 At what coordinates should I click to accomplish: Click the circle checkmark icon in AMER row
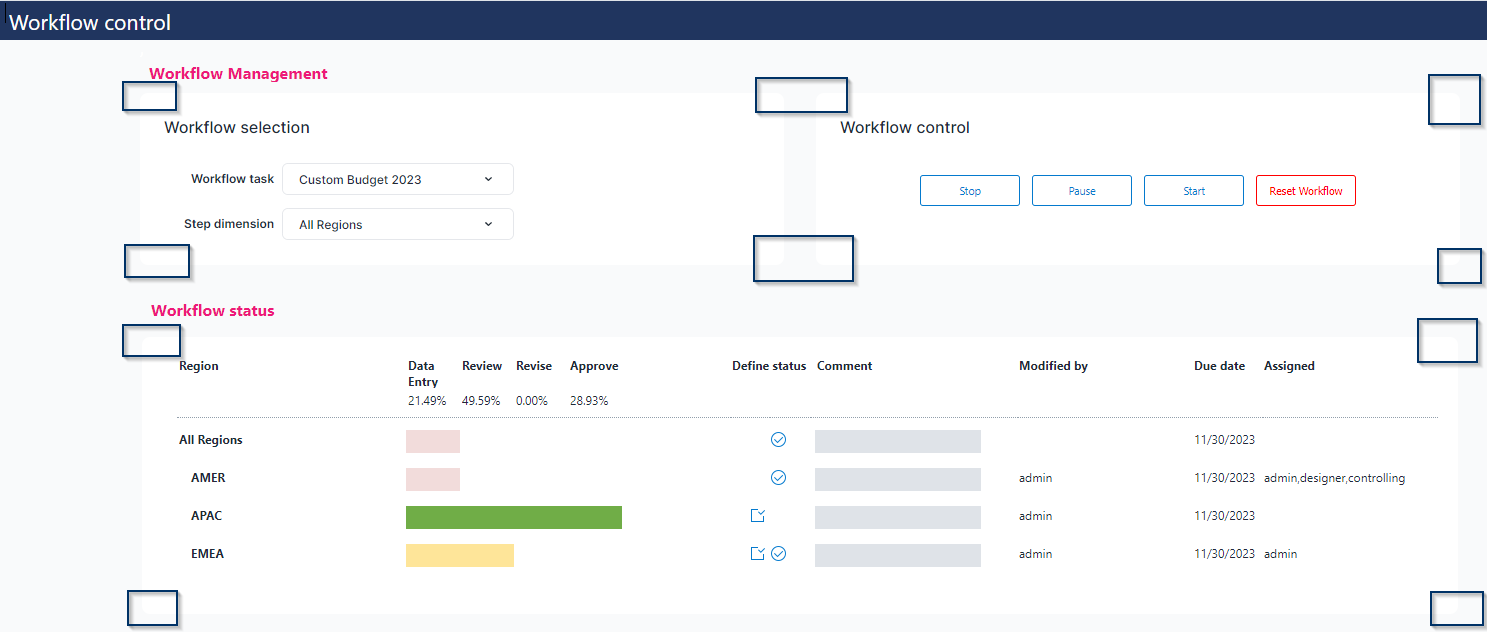778,478
